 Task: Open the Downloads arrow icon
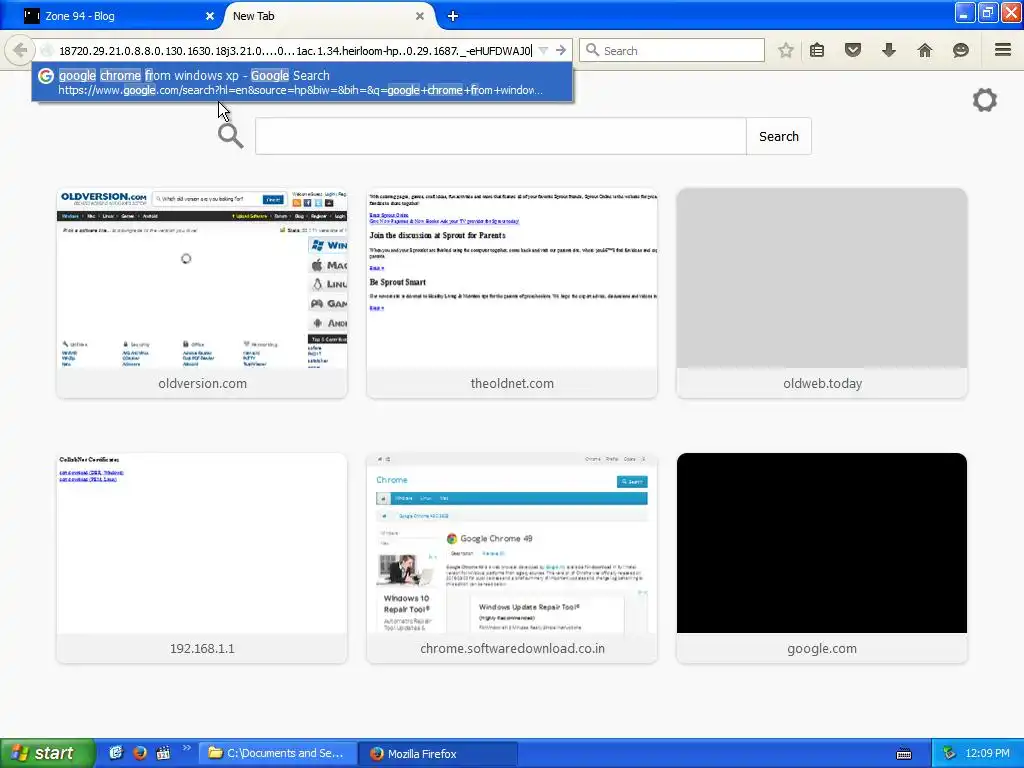click(889, 50)
